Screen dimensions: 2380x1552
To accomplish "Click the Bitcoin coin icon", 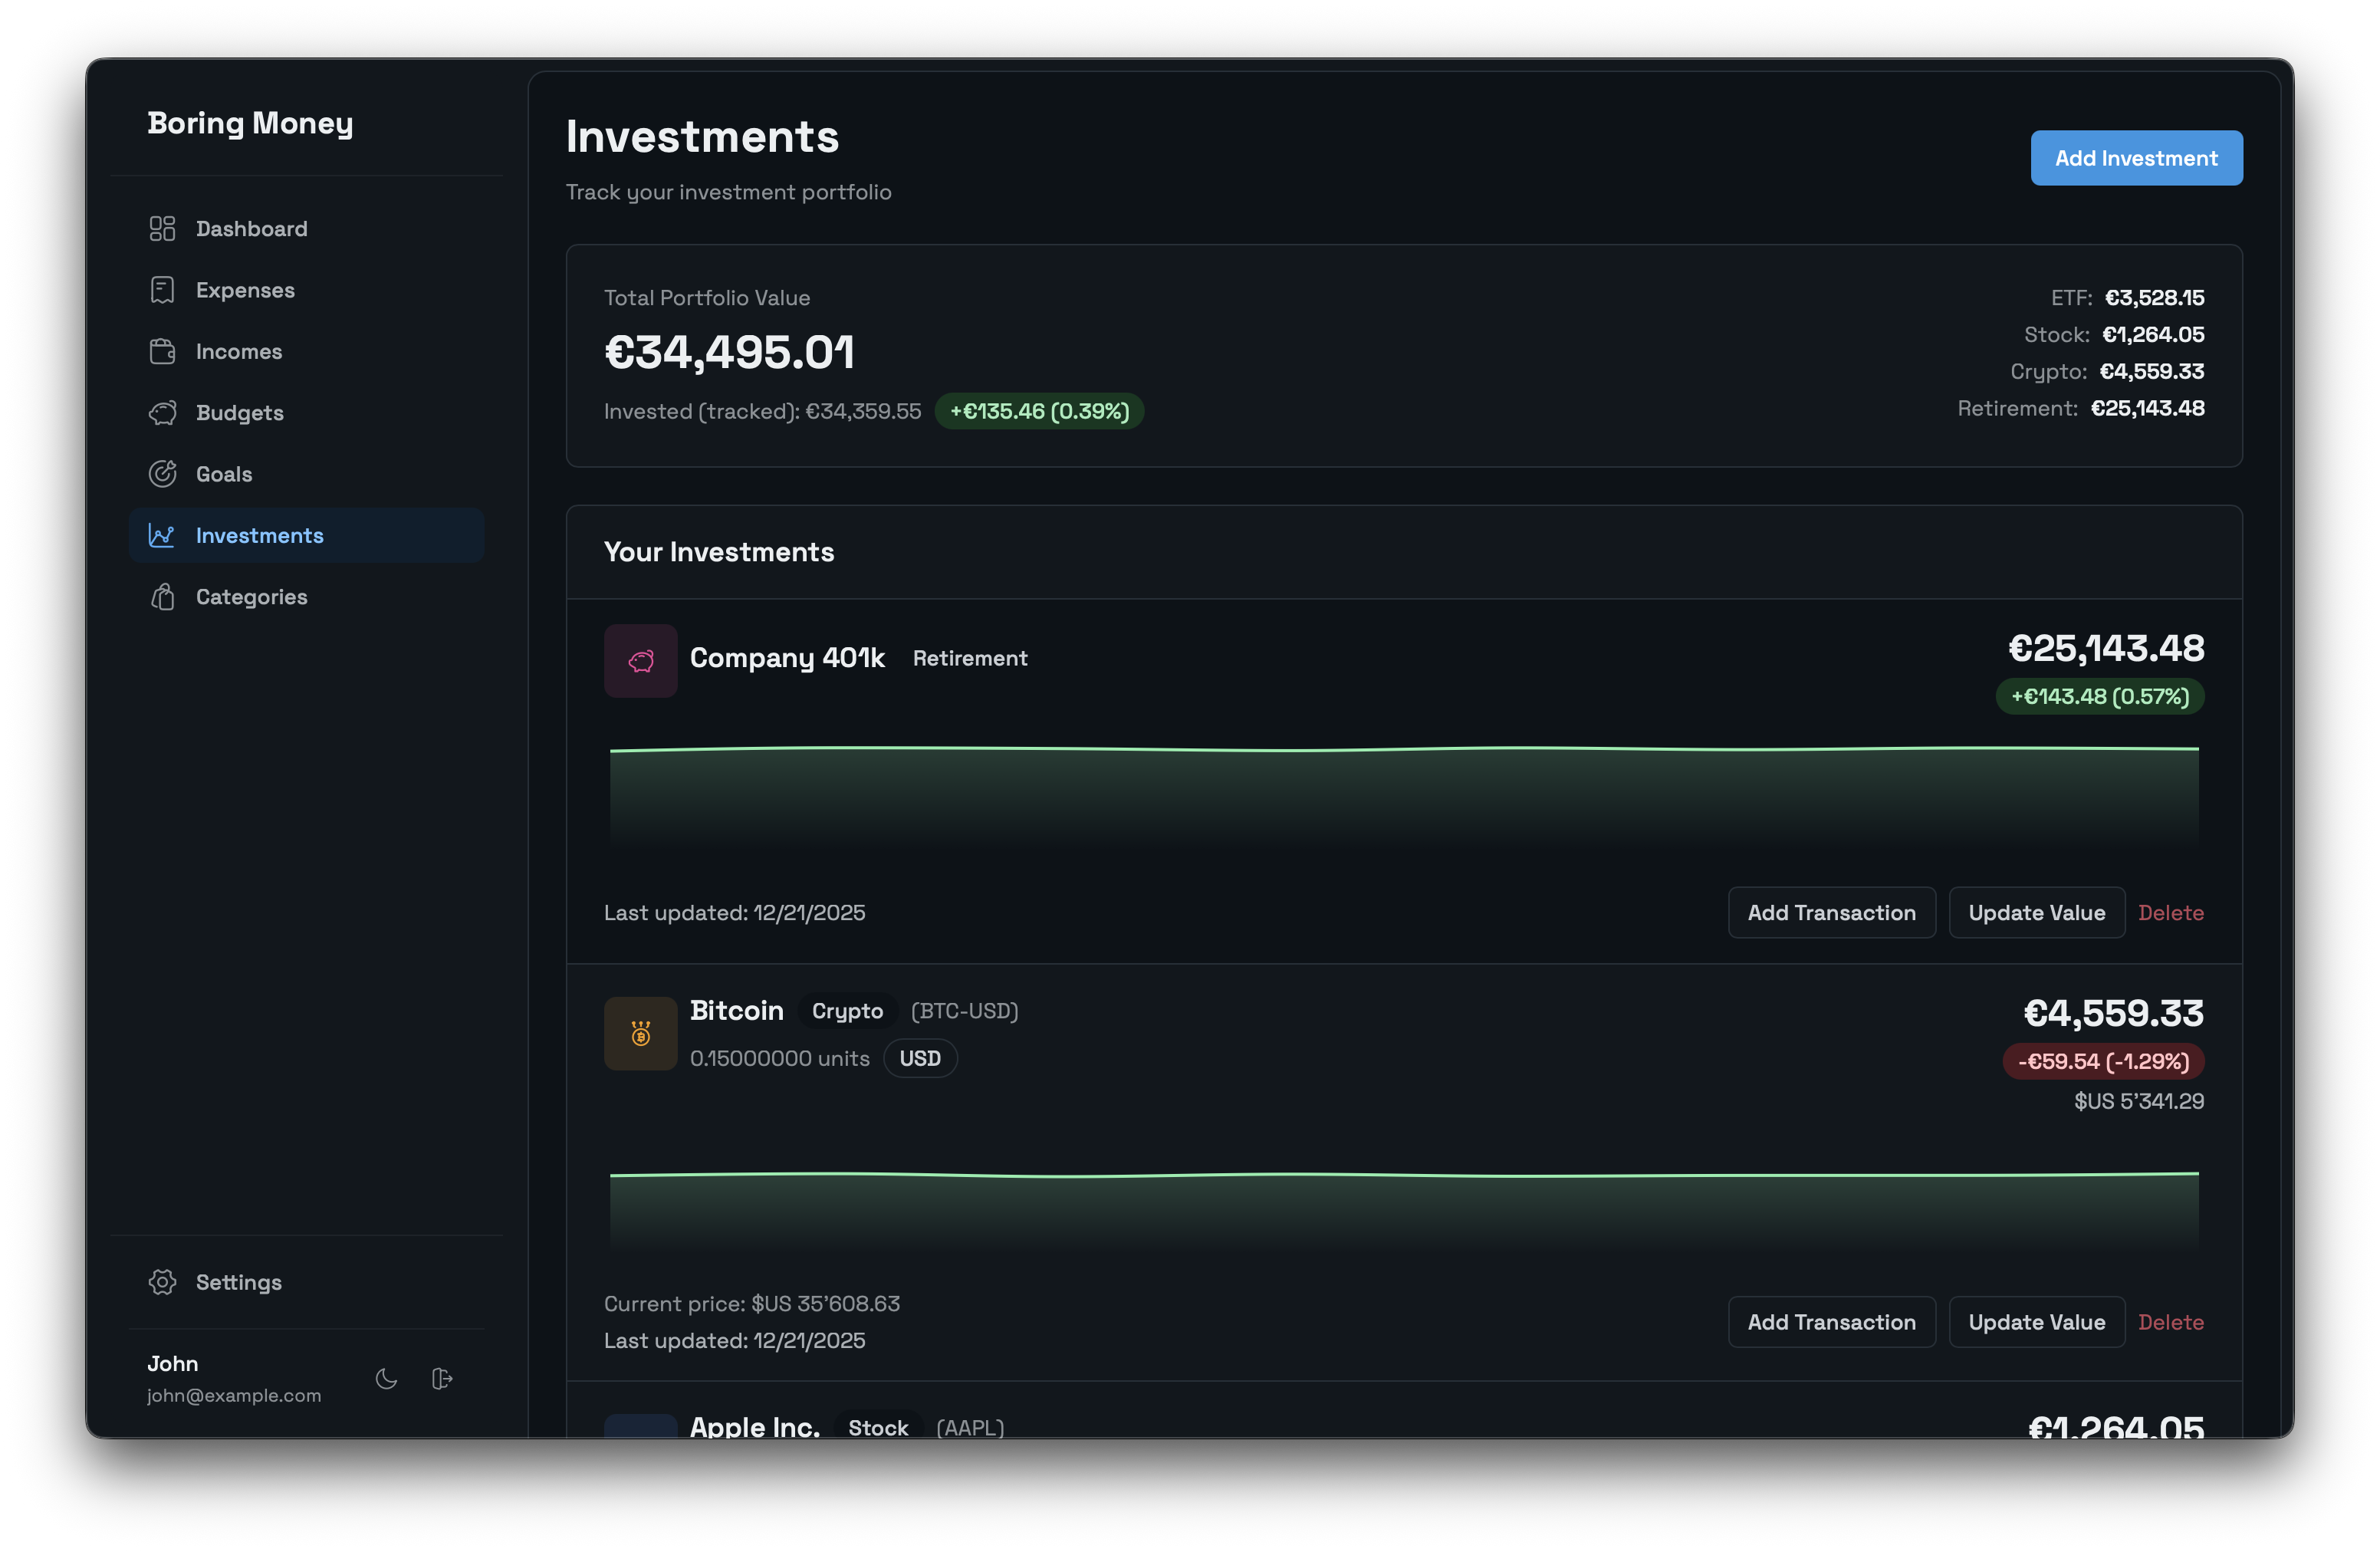I will pos(641,1034).
